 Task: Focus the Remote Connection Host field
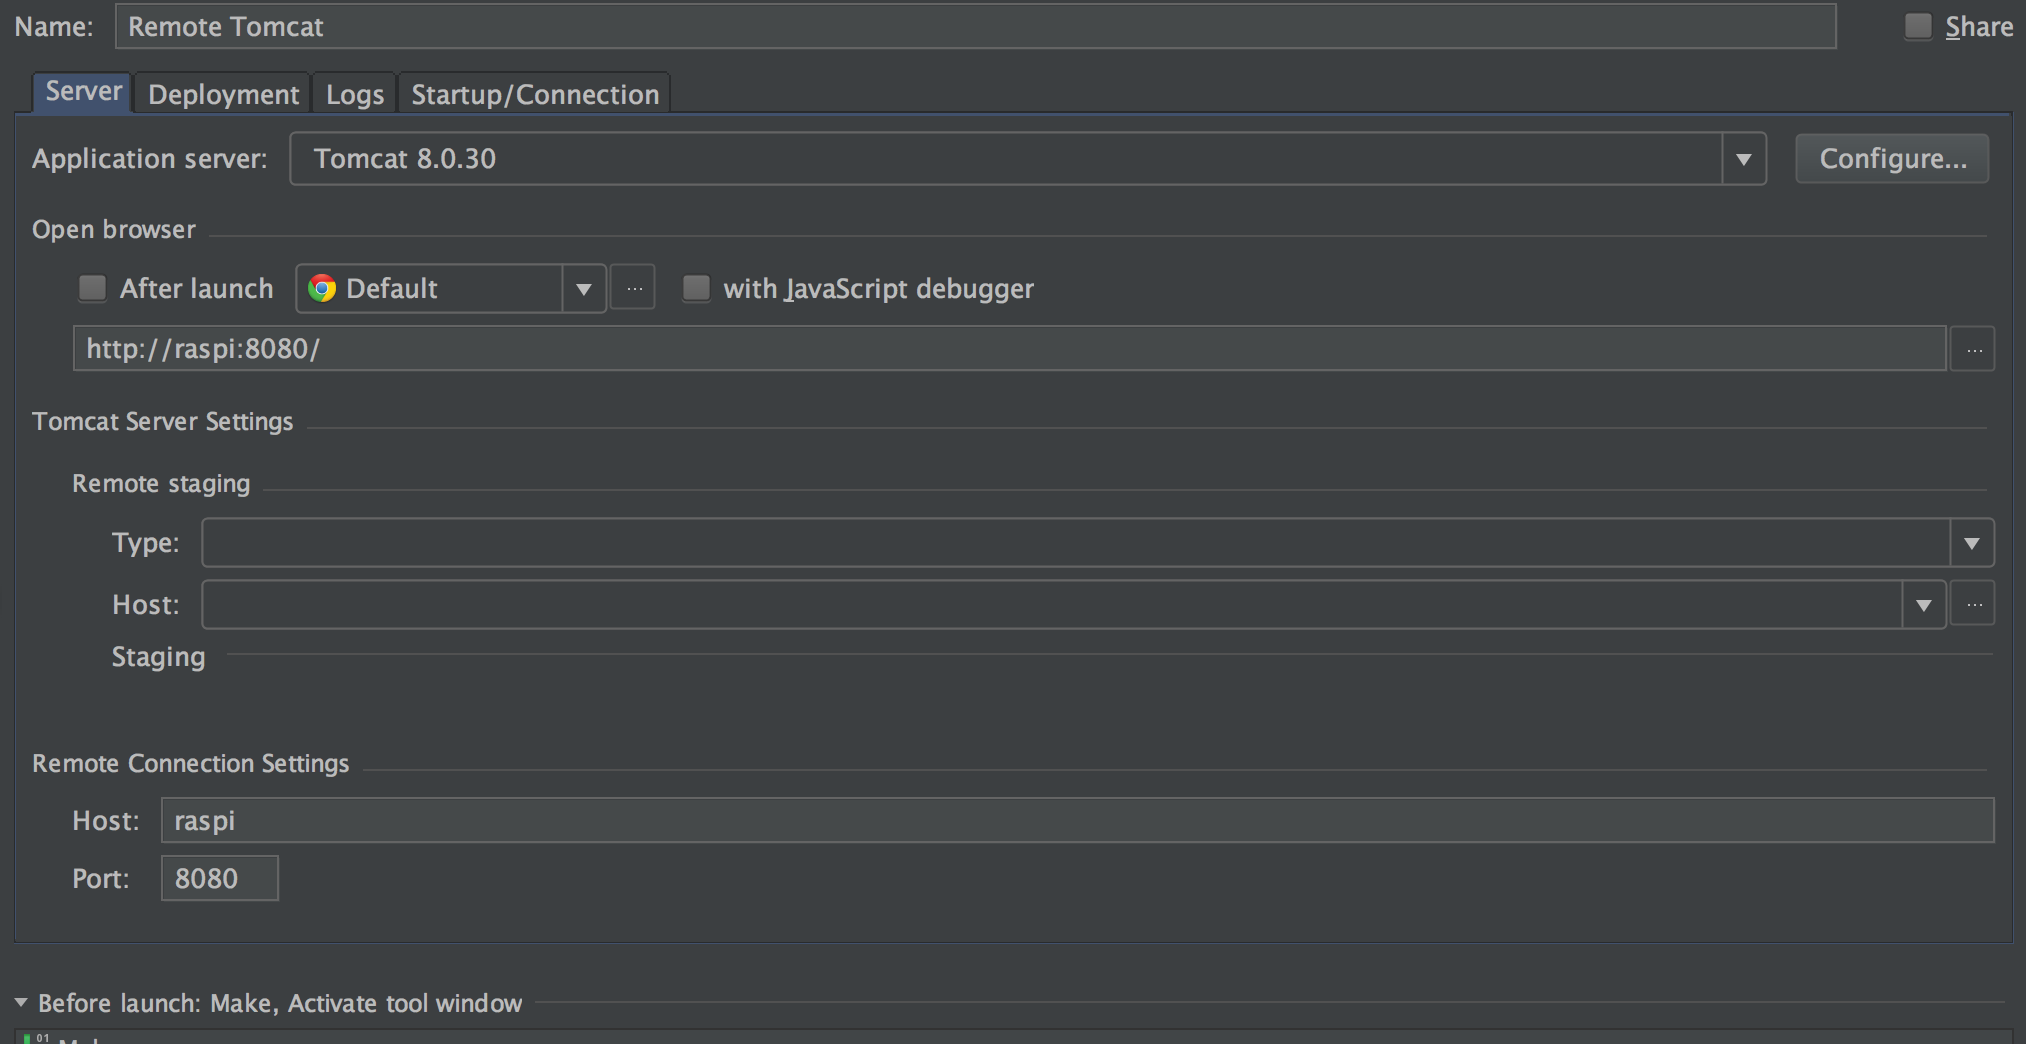[x=1077, y=820]
